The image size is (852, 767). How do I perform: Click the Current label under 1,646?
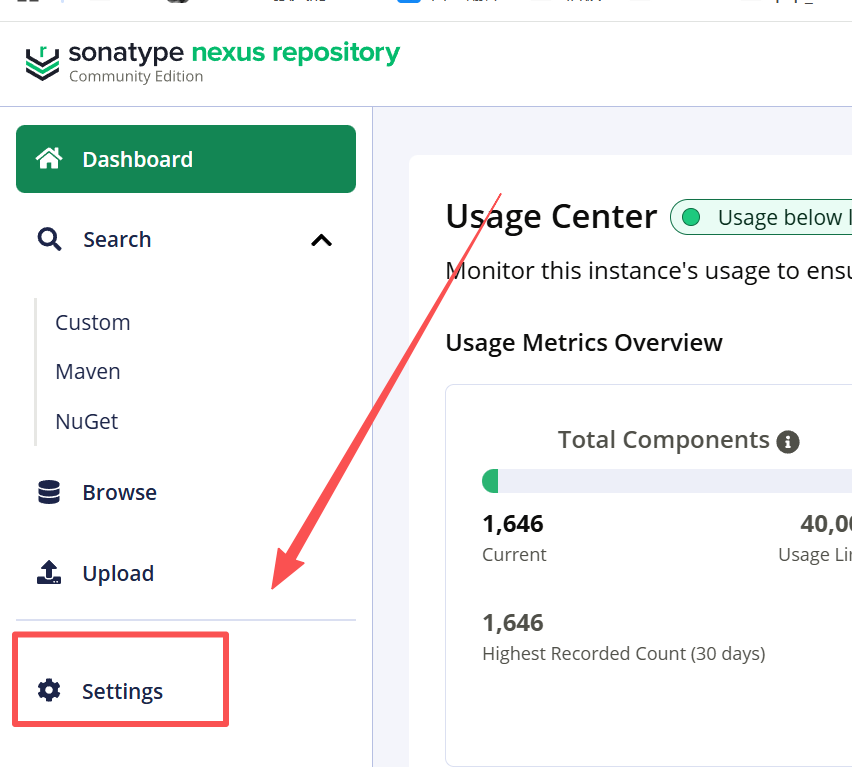[x=514, y=555]
